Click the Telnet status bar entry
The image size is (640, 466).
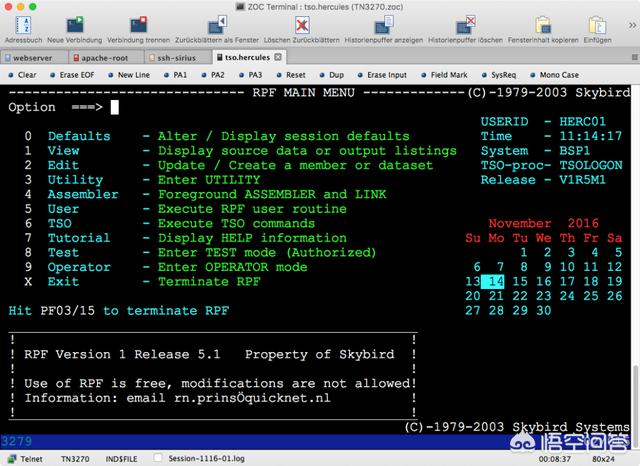point(26,459)
